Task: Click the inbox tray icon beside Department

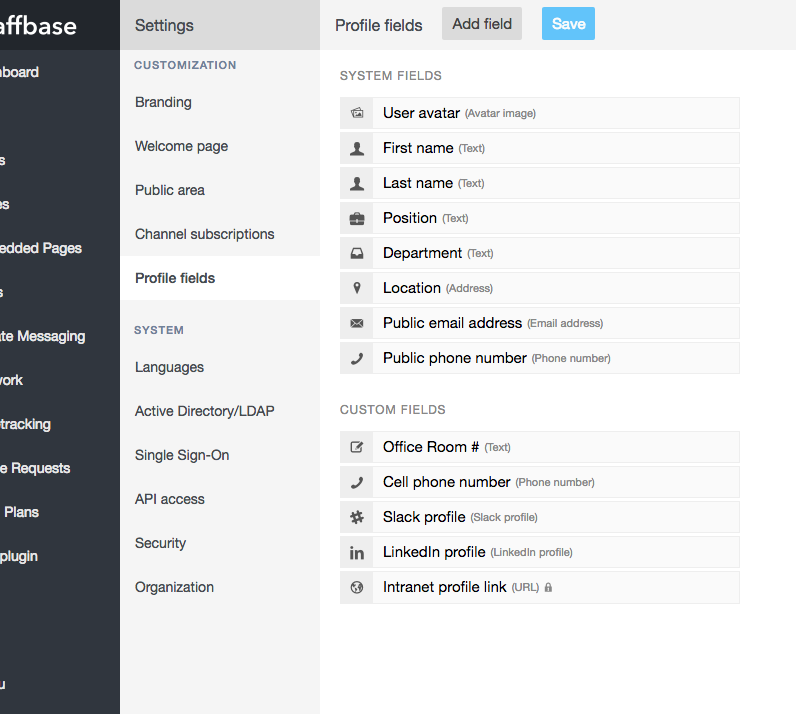Action: pos(357,253)
